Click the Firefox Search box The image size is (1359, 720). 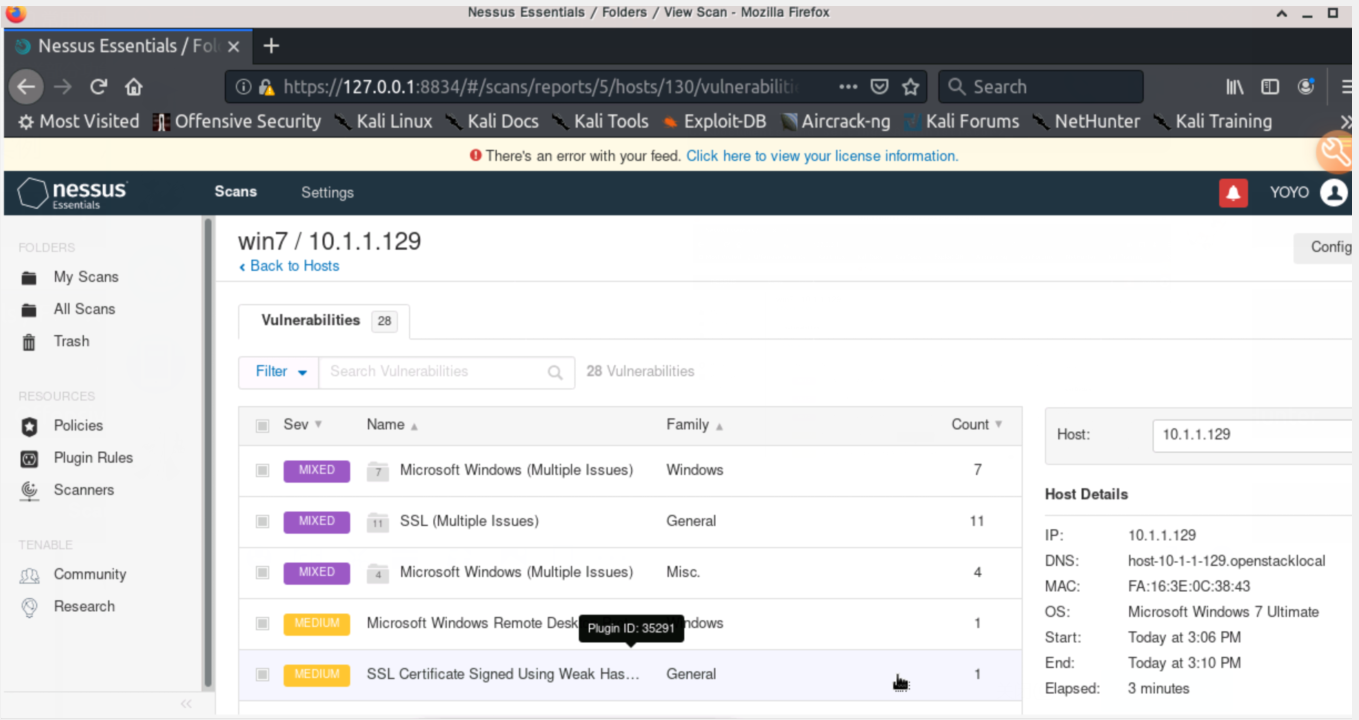coord(1041,87)
